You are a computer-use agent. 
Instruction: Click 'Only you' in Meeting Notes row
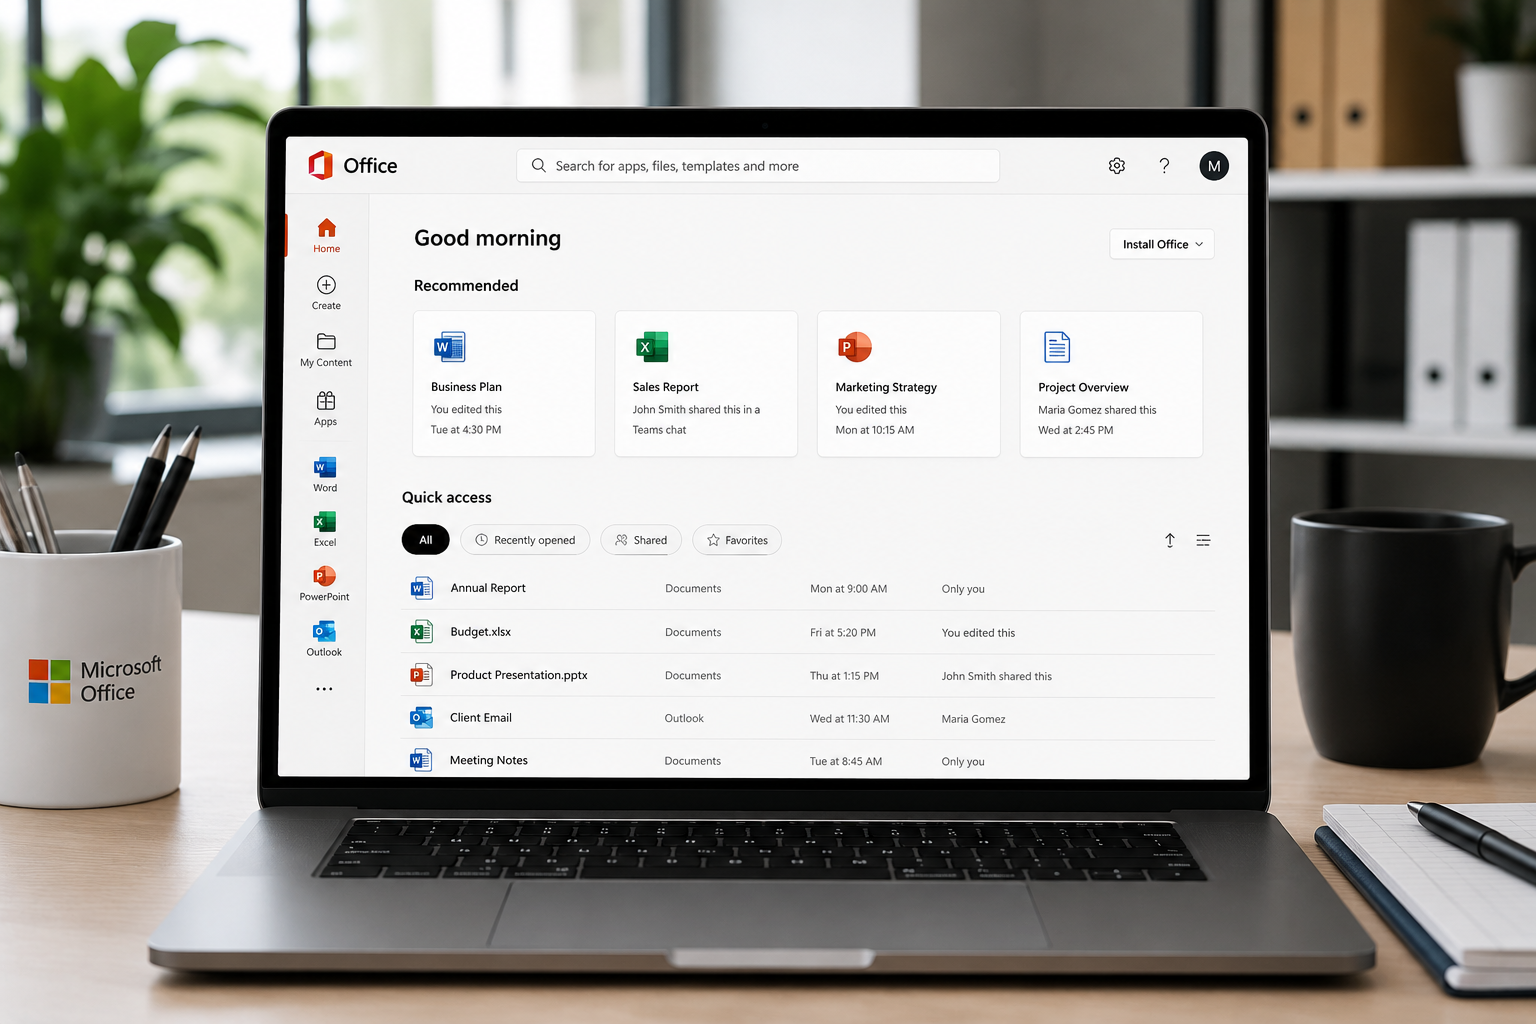pos(962,762)
